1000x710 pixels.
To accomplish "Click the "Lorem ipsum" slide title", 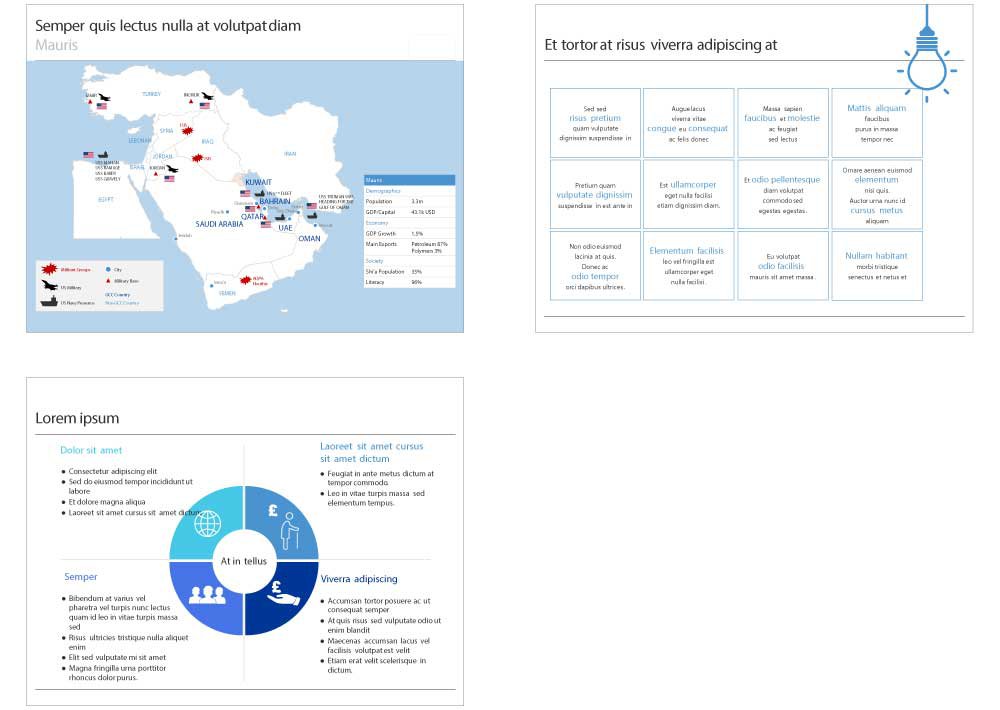I will point(77,418).
